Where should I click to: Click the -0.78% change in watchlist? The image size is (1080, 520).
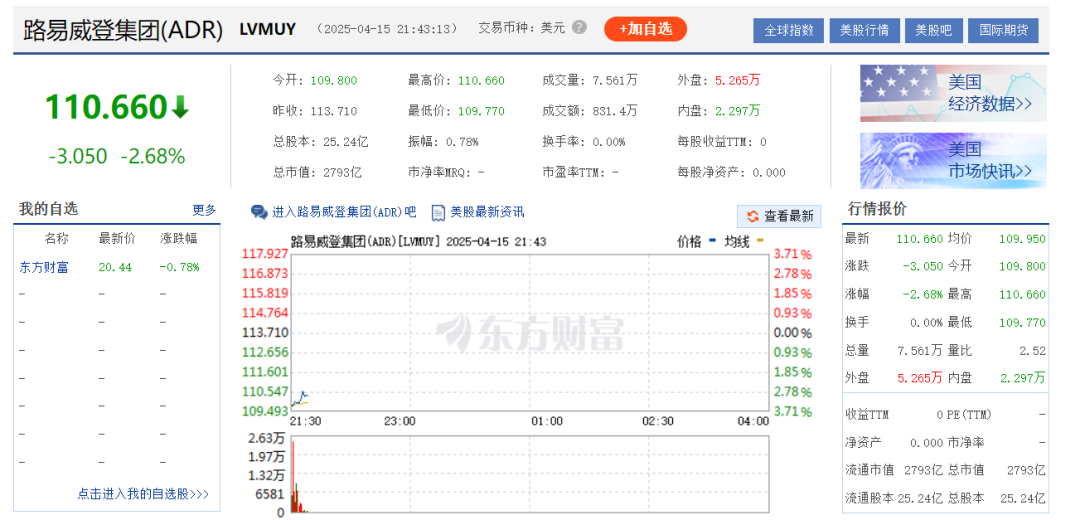click(179, 267)
